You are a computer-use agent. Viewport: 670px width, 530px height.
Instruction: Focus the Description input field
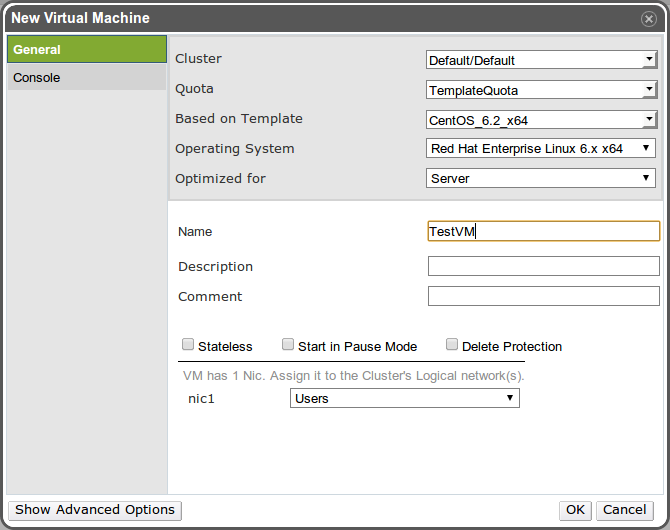point(543,266)
